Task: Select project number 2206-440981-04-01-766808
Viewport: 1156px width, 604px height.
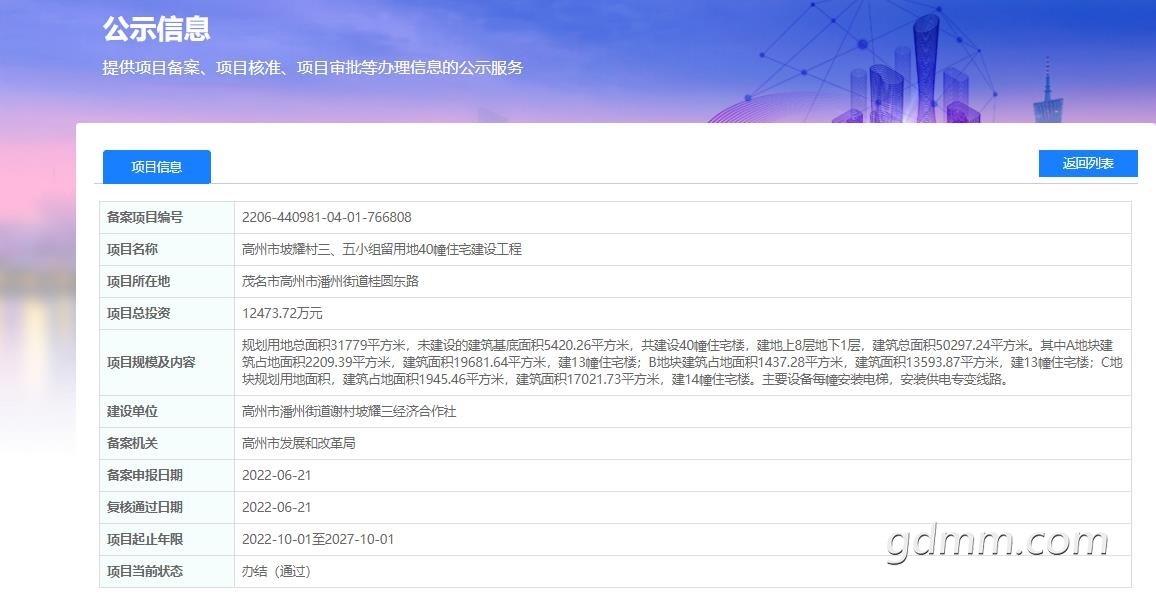Action: [x=327, y=218]
